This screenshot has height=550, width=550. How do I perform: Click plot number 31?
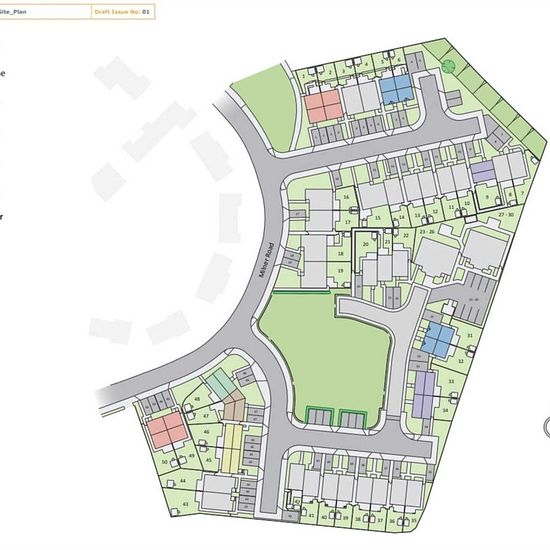(470, 336)
